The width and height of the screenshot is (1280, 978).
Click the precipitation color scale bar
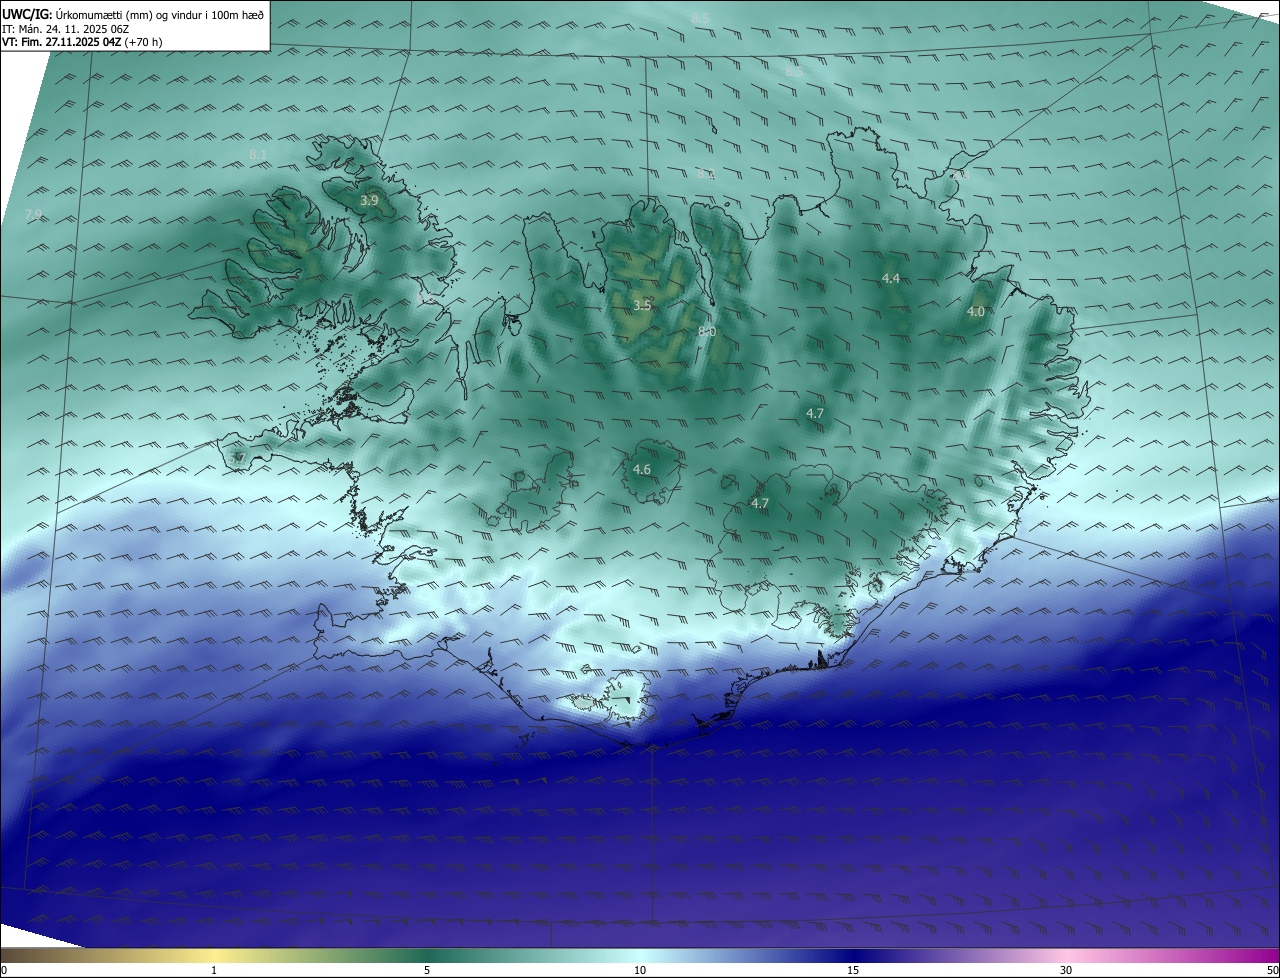click(x=640, y=955)
